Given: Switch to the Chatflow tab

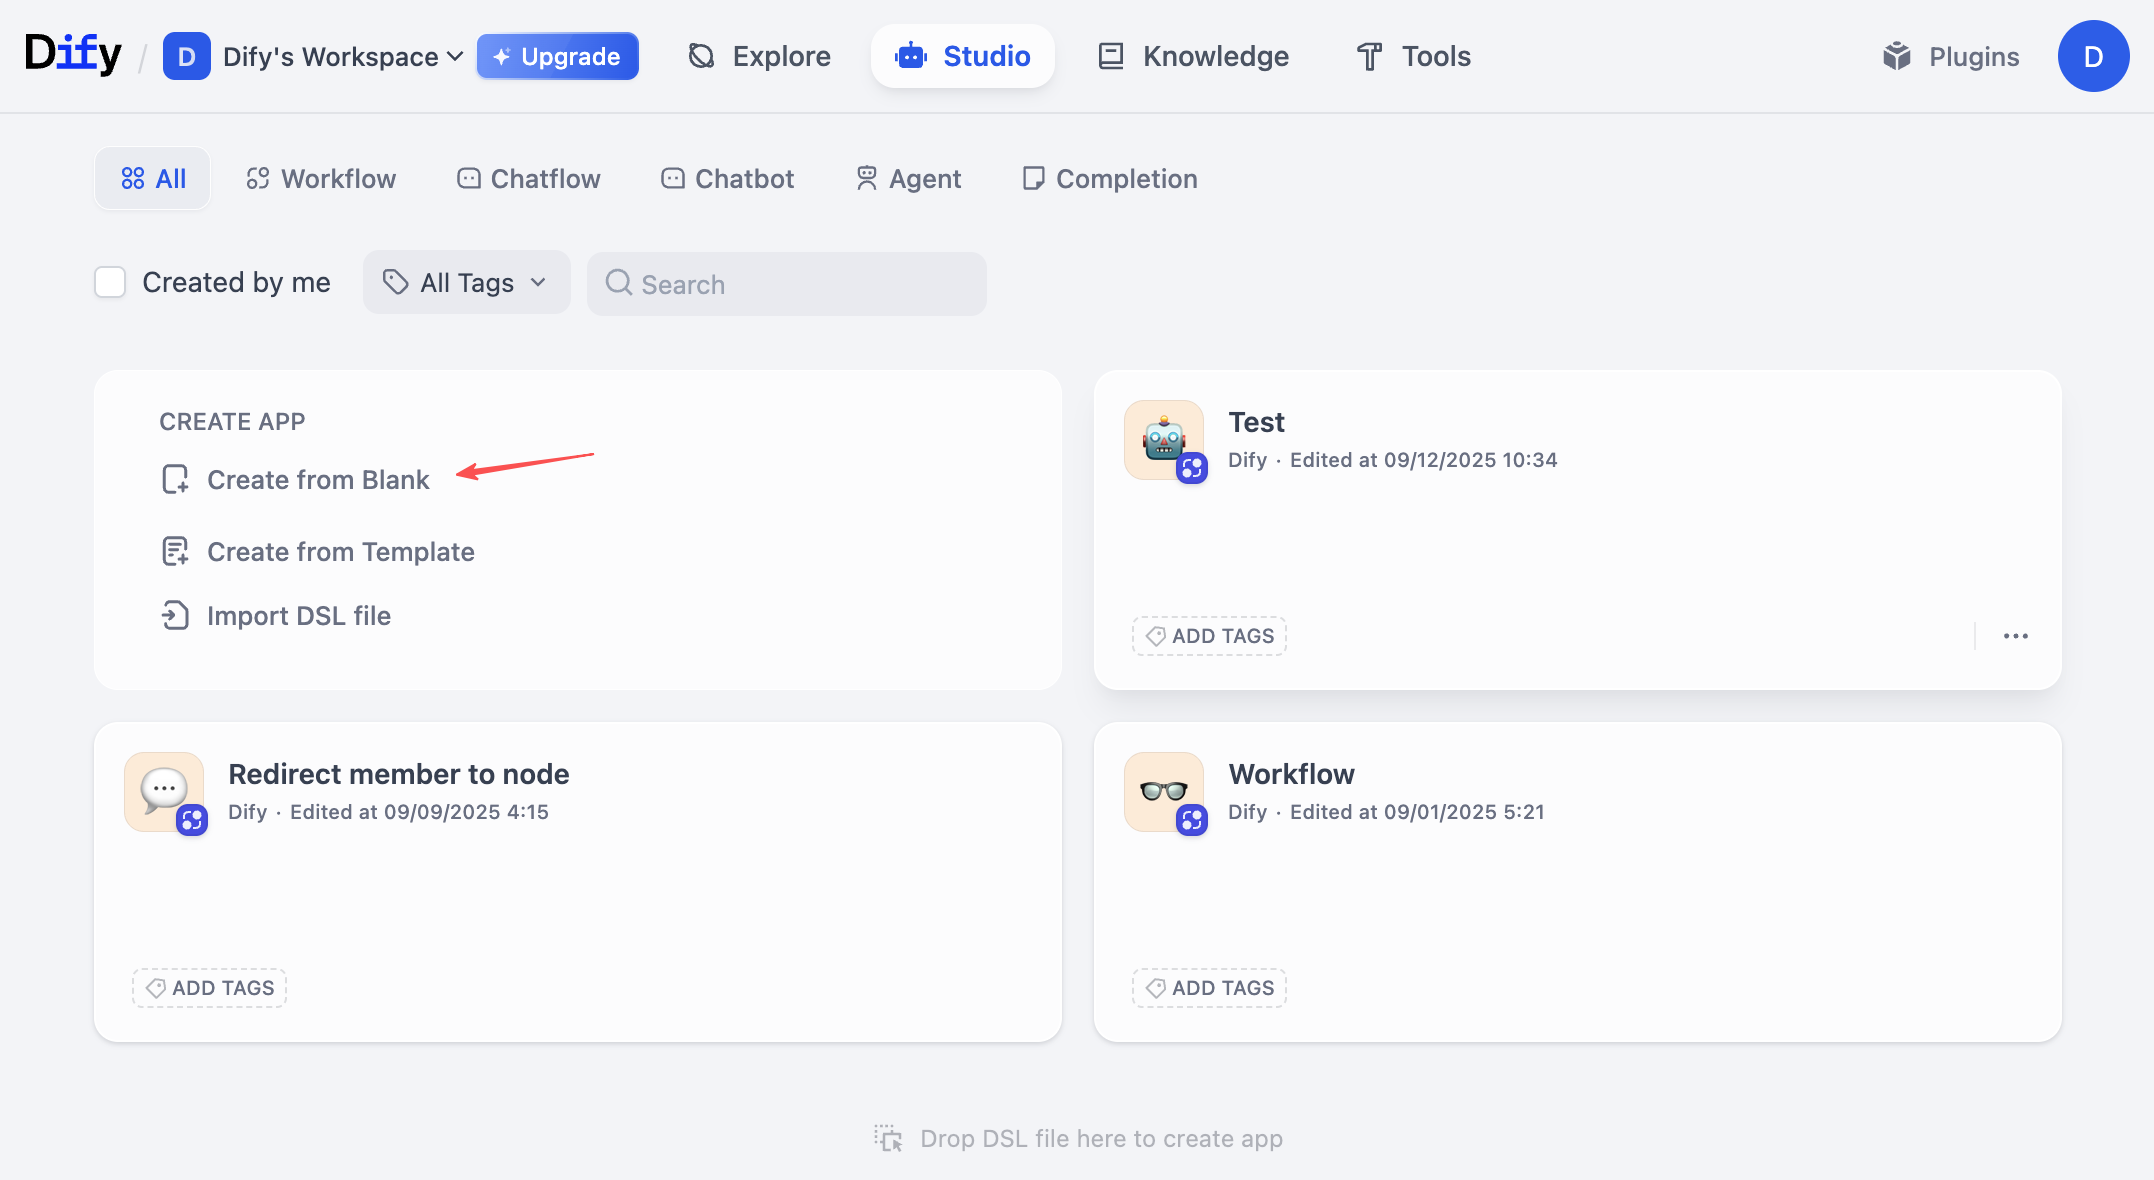Looking at the screenshot, I should click(x=529, y=179).
